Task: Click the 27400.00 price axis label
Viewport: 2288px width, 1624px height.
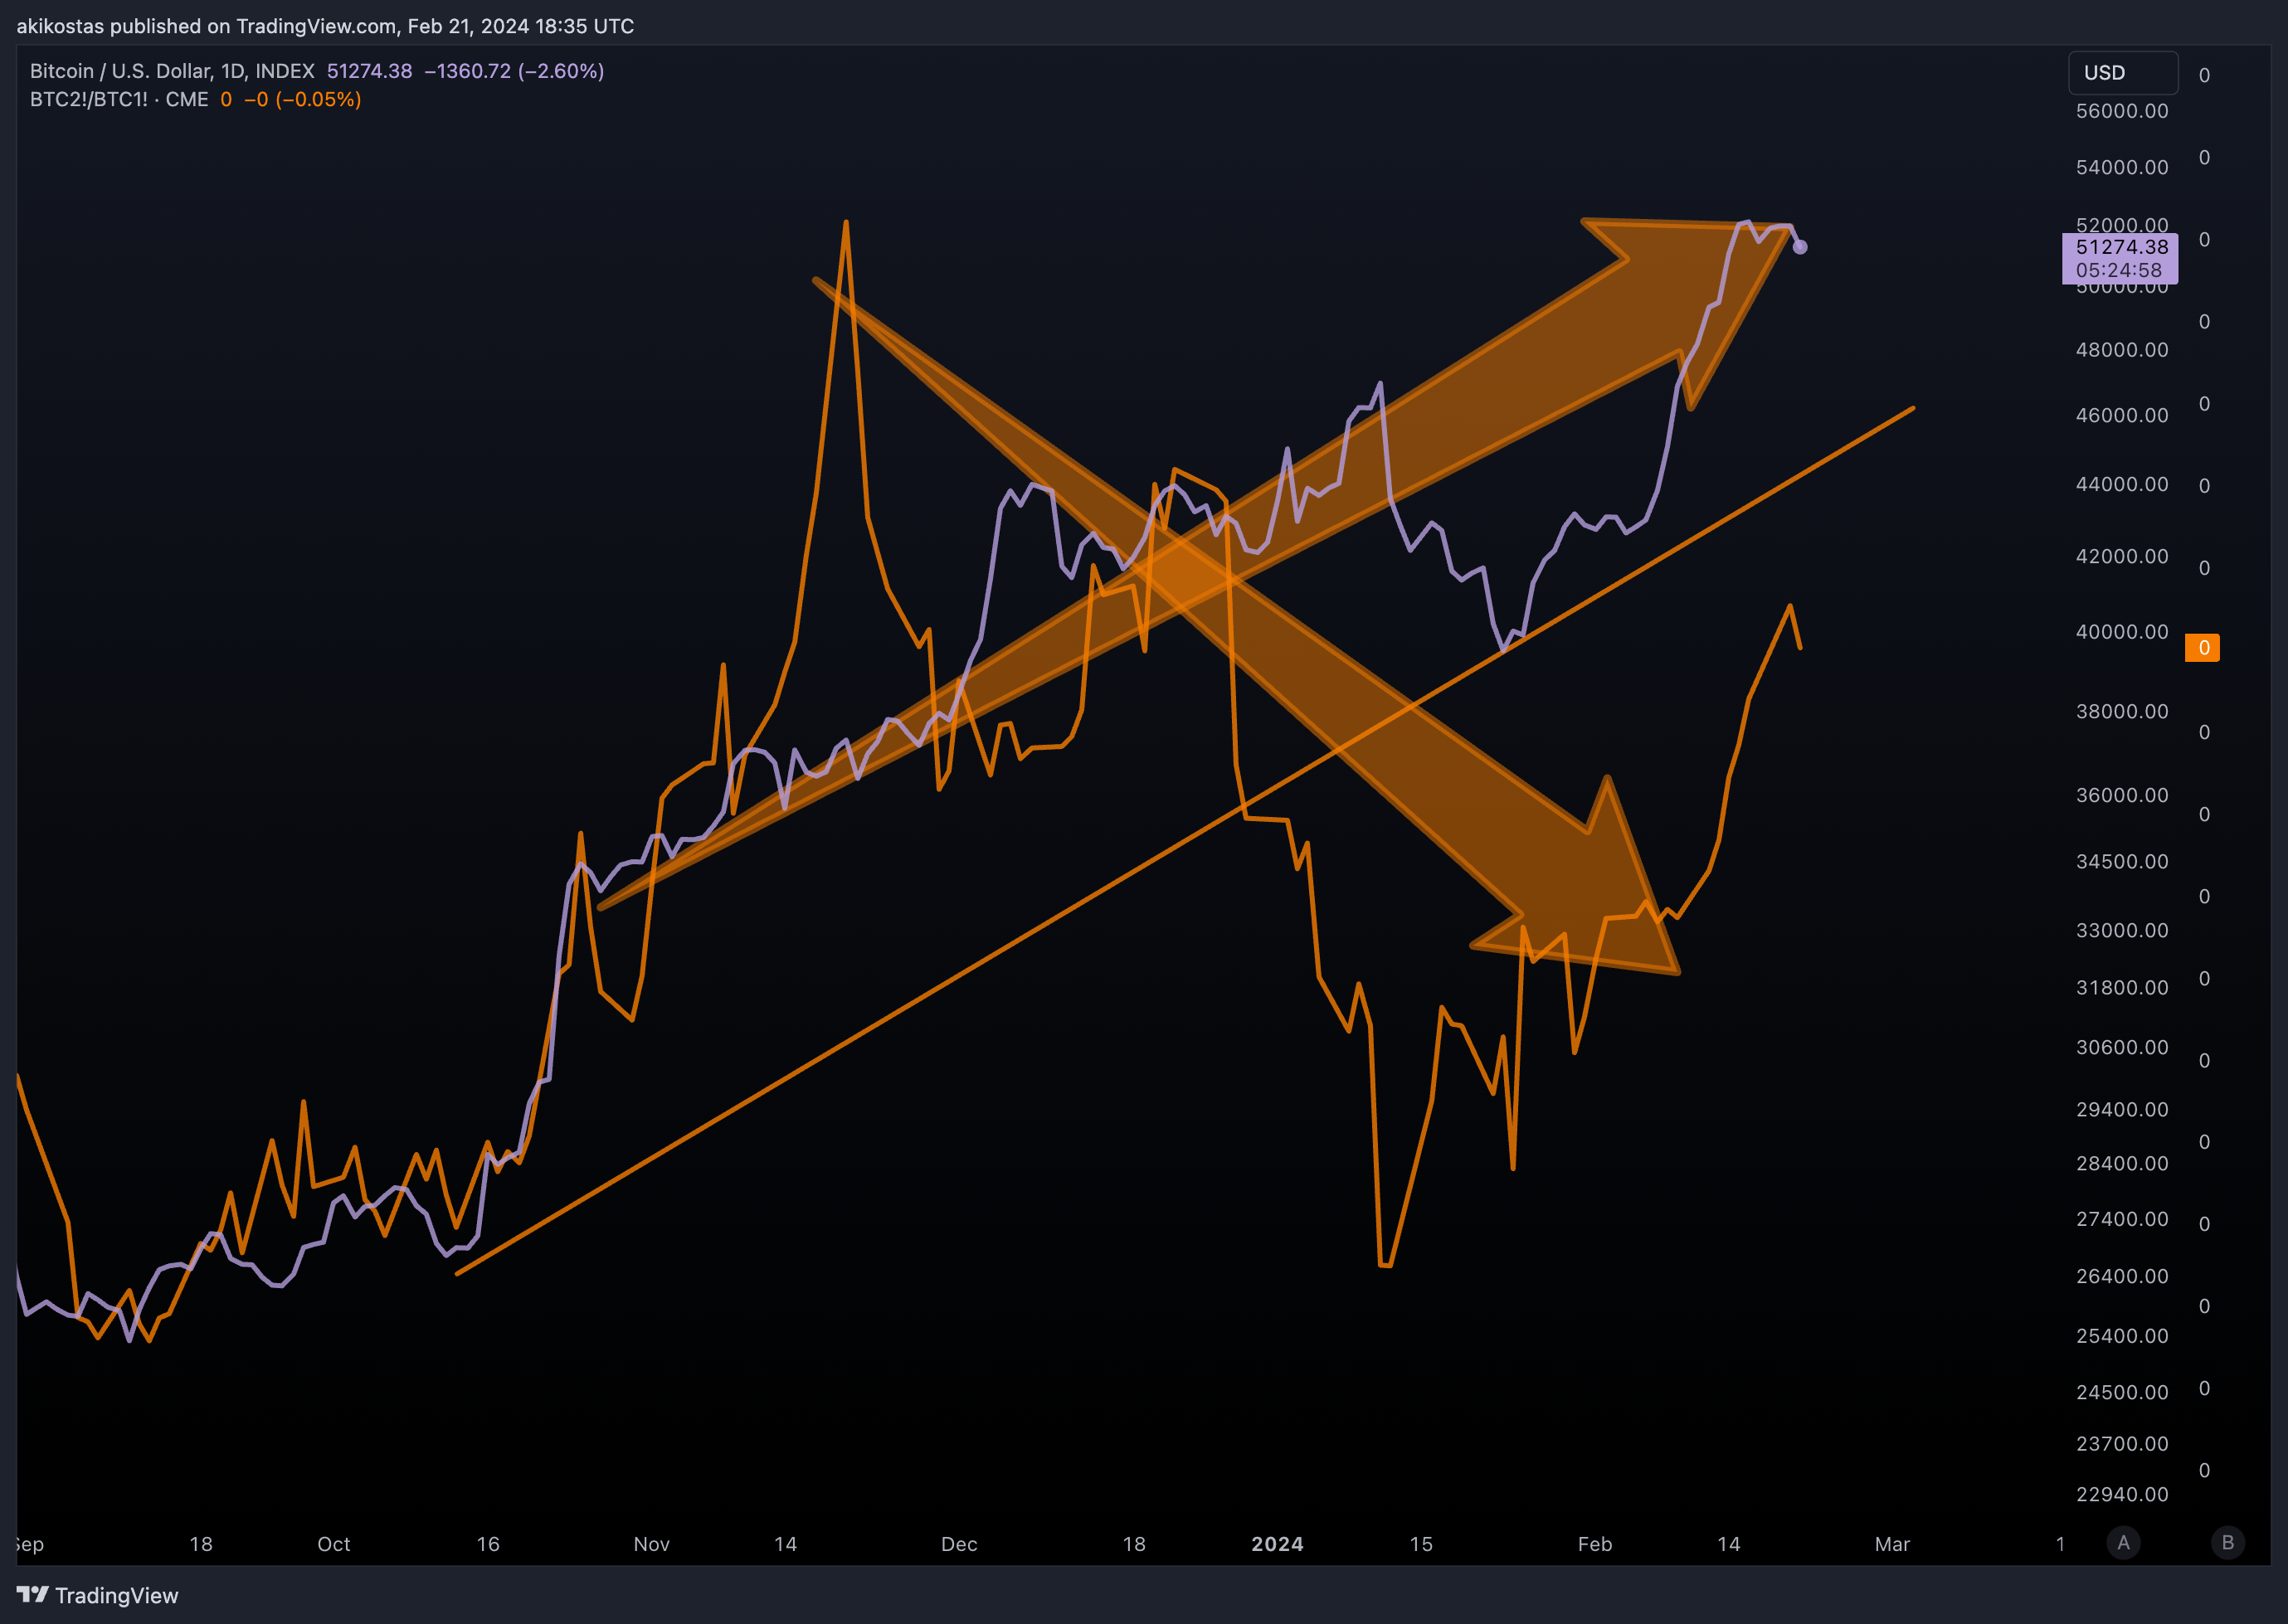Action: click(2122, 1219)
